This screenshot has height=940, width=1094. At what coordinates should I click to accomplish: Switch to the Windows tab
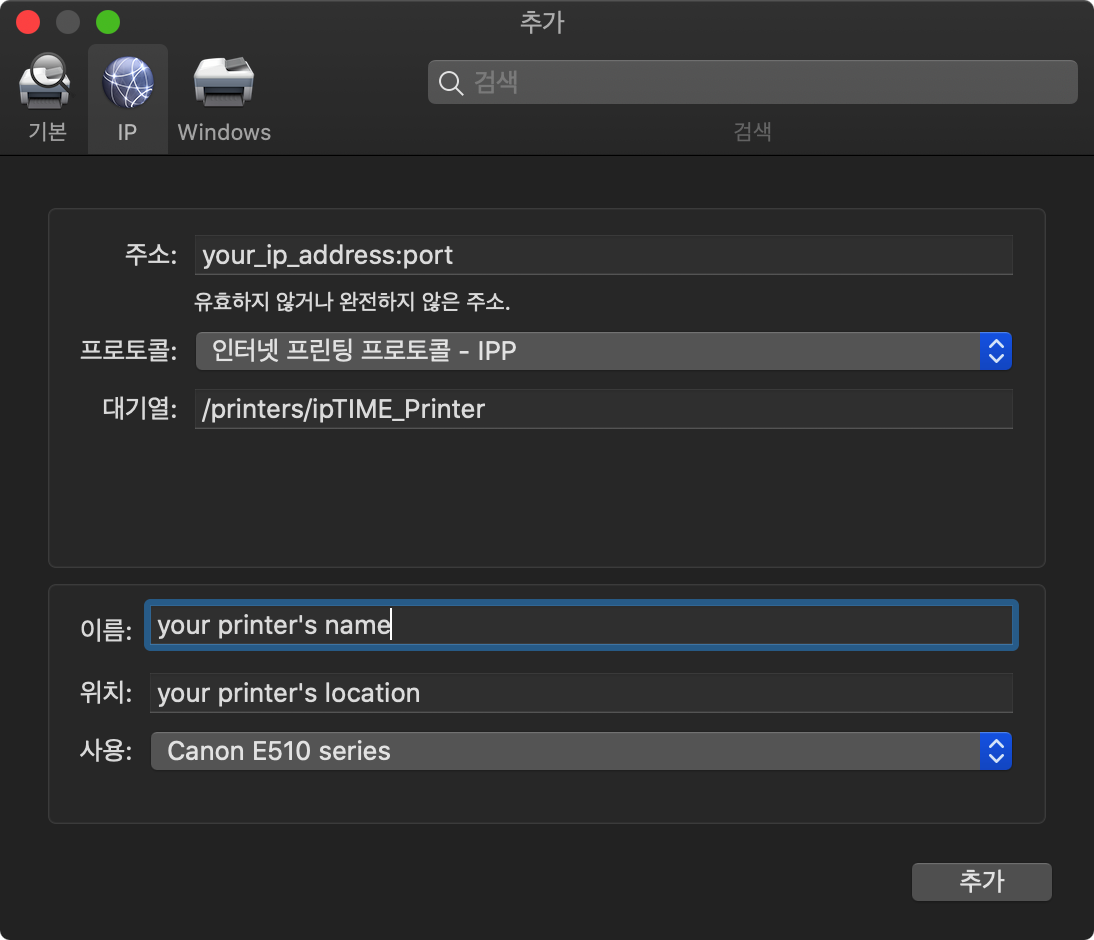click(x=223, y=98)
